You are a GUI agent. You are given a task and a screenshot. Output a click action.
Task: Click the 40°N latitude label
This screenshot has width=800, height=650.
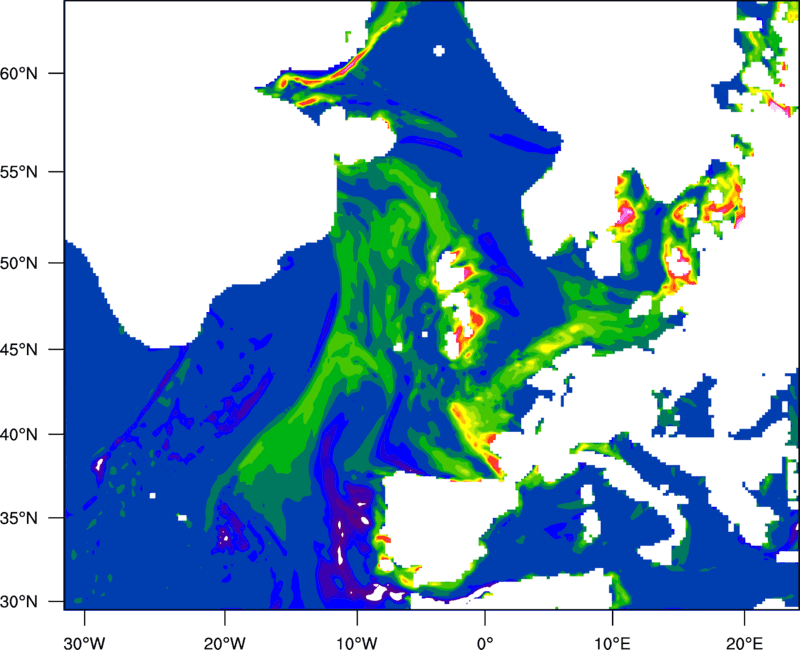(x=19, y=435)
